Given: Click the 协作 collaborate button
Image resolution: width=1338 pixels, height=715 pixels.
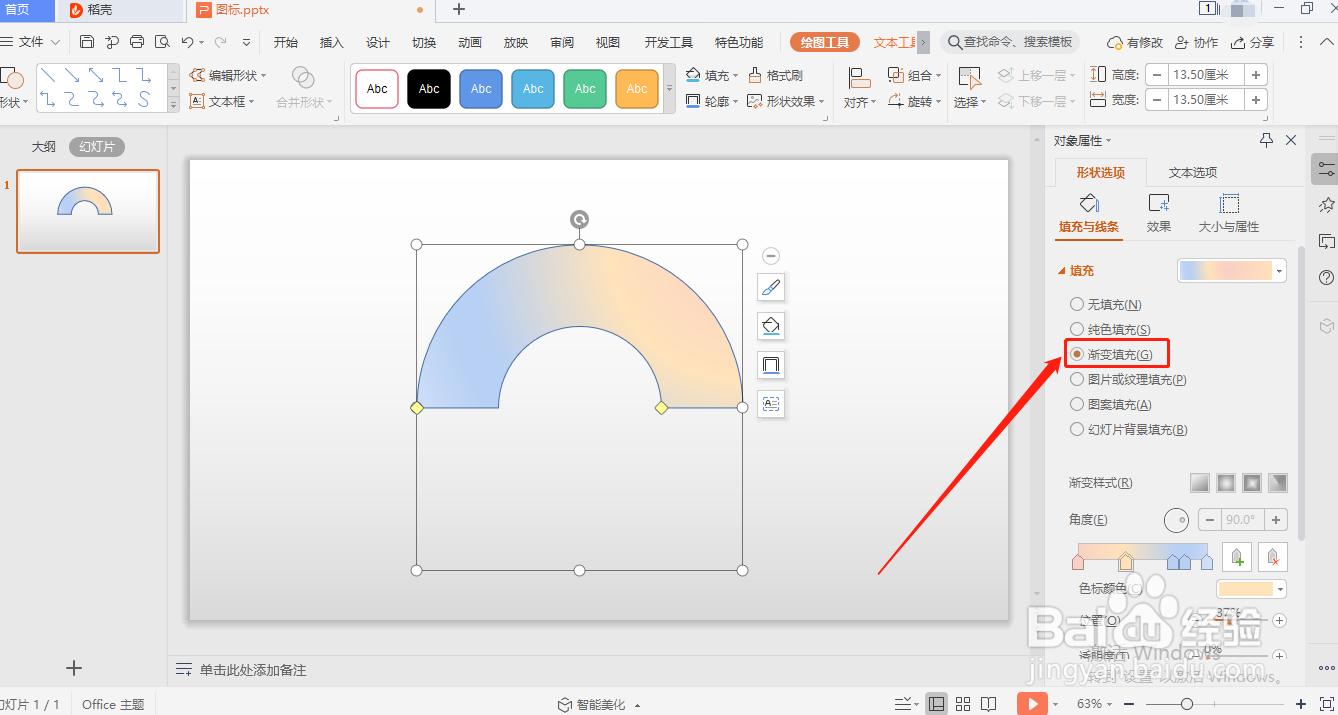Looking at the screenshot, I should pyautogui.click(x=1197, y=42).
